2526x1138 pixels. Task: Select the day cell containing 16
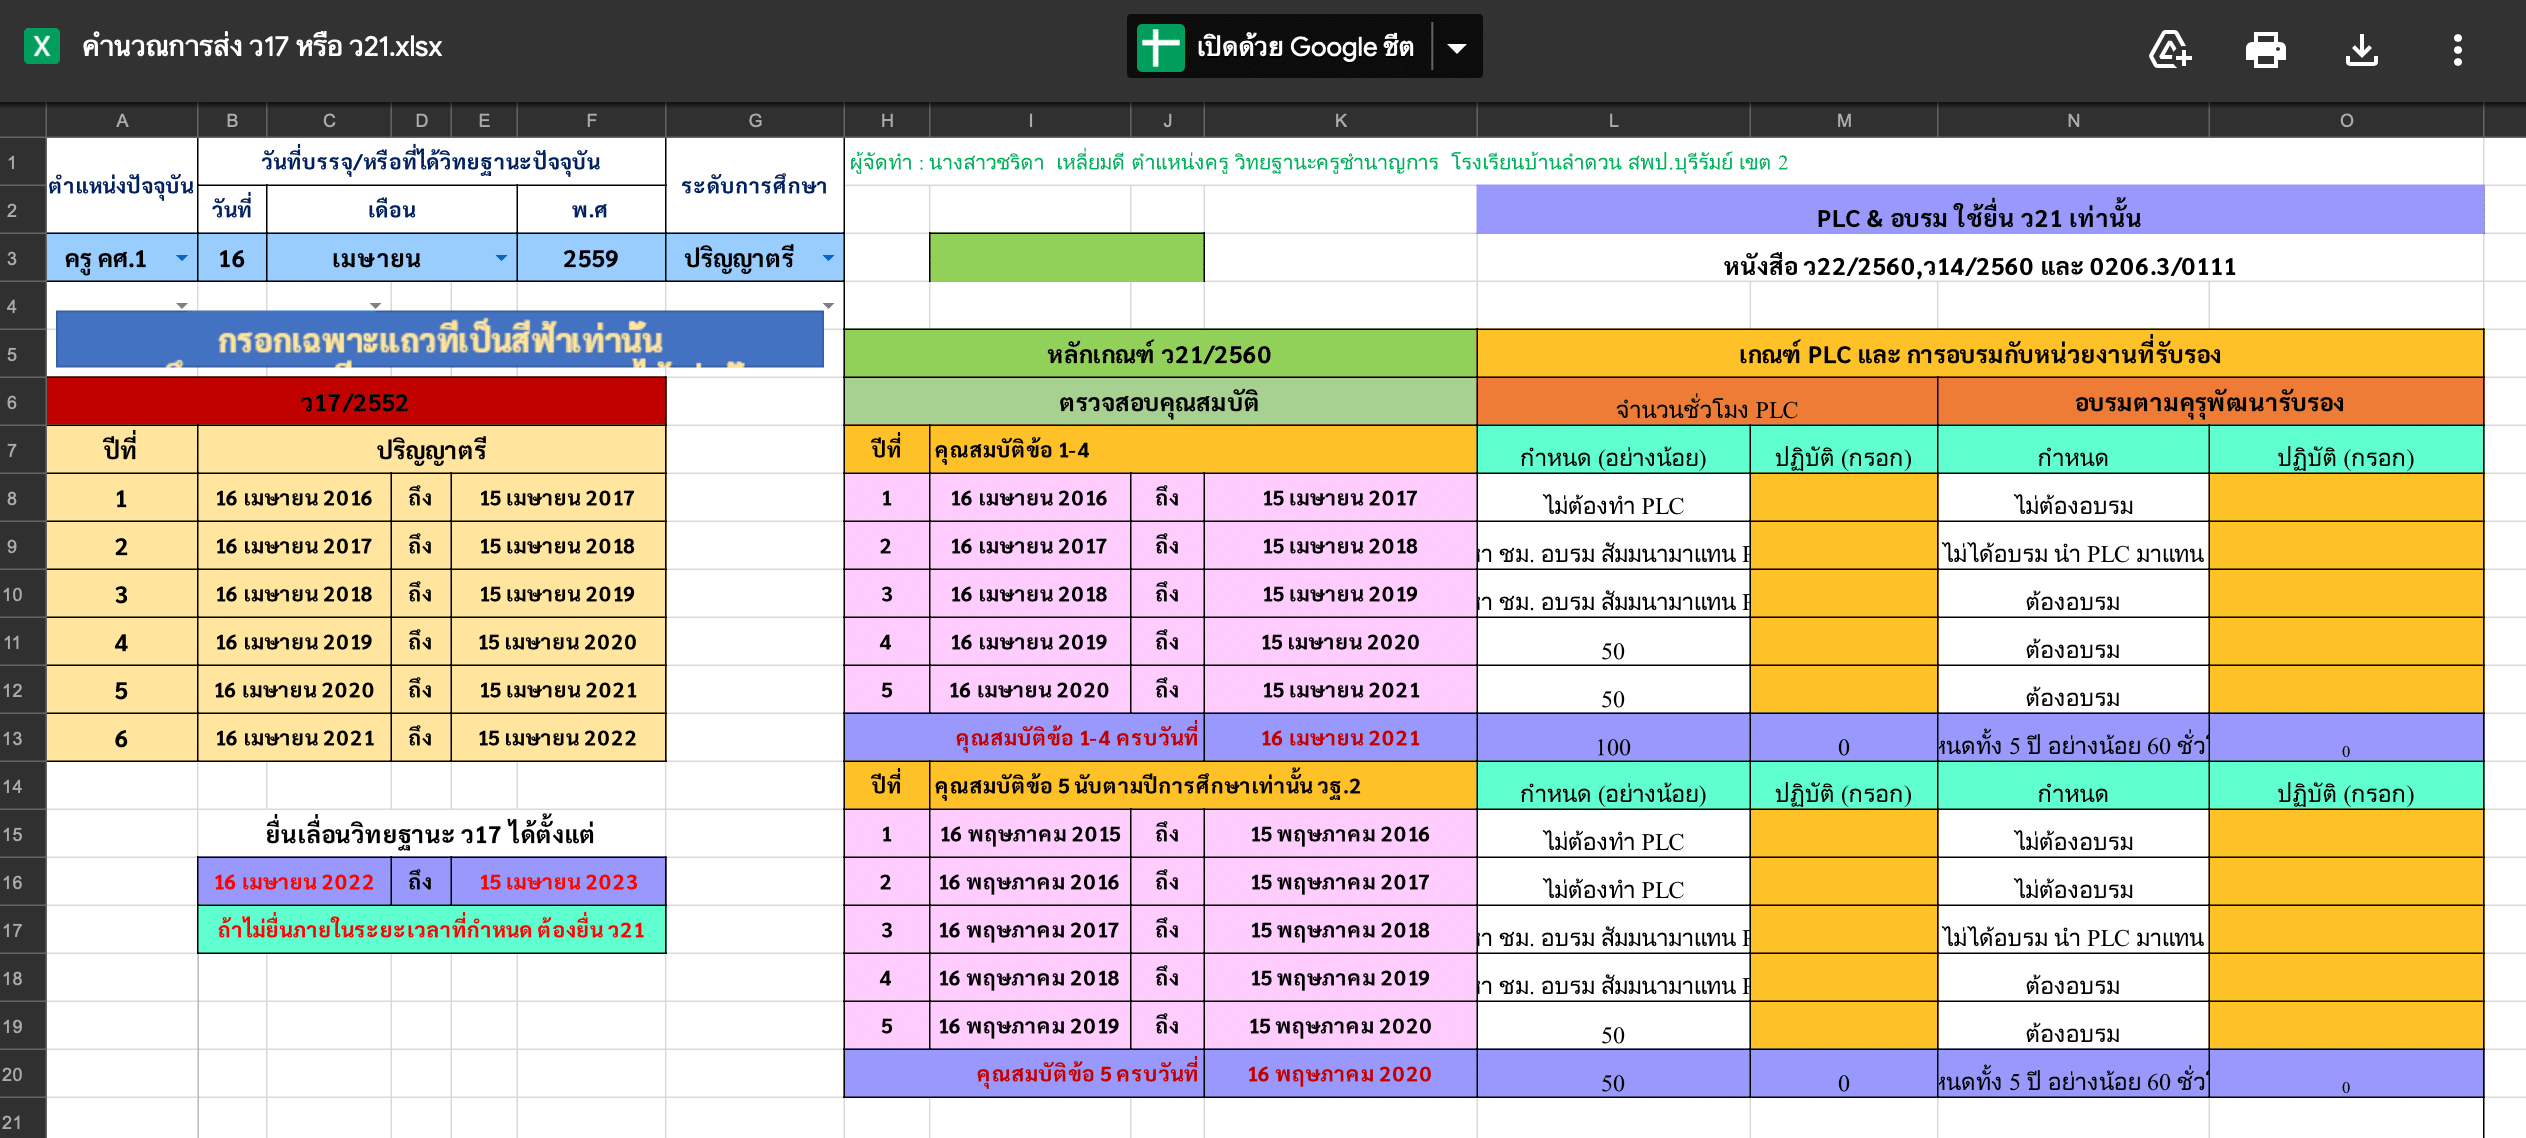pyautogui.click(x=232, y=258)
